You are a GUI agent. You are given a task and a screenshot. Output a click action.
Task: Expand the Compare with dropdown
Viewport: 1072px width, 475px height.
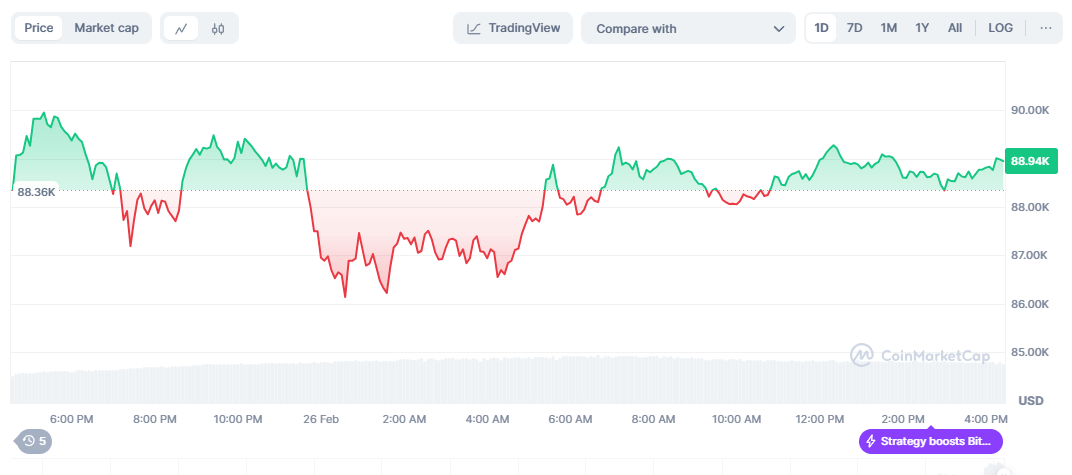[x=688, y=28]
